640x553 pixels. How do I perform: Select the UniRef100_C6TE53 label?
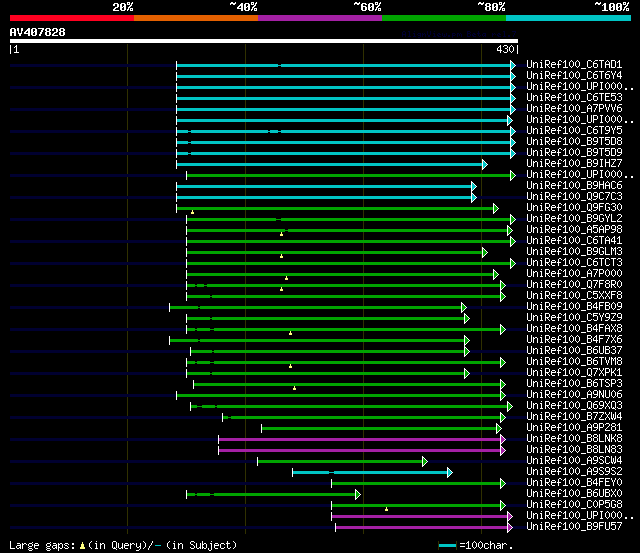[x=574, y=98]
